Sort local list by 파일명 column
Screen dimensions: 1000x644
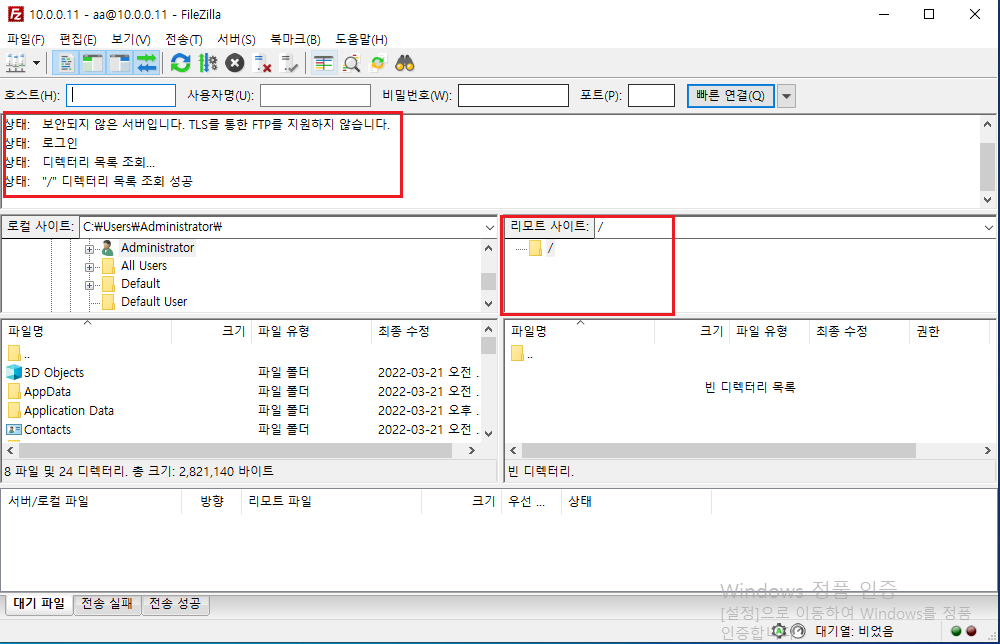click(87, 332)
